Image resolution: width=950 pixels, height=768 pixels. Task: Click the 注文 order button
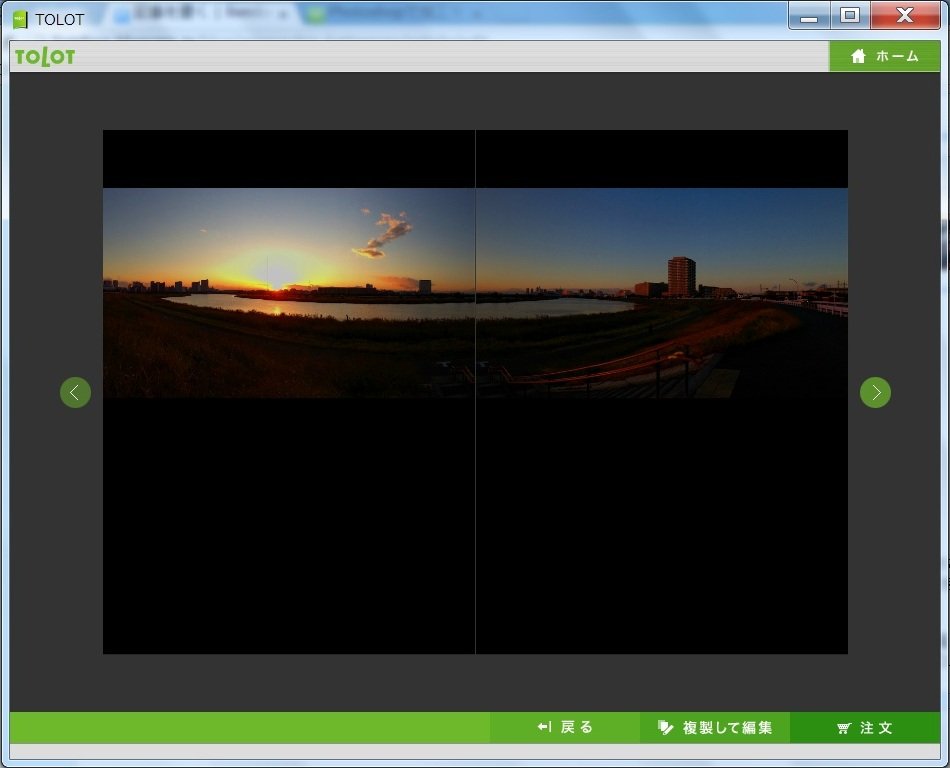pos(865,727)
